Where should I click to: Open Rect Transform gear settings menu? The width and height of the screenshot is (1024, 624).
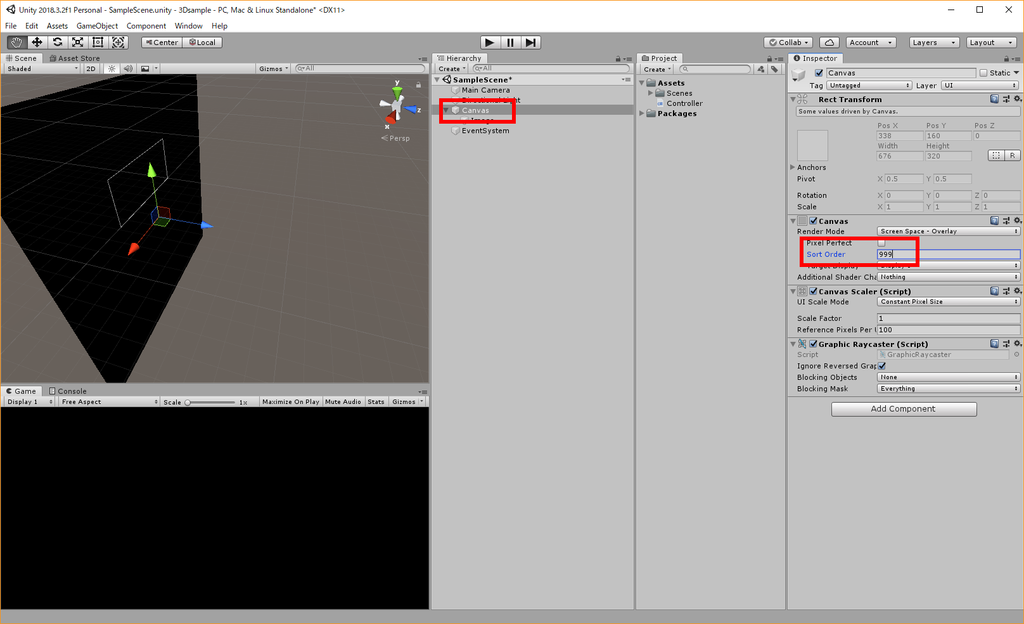tap(1017, 99)
